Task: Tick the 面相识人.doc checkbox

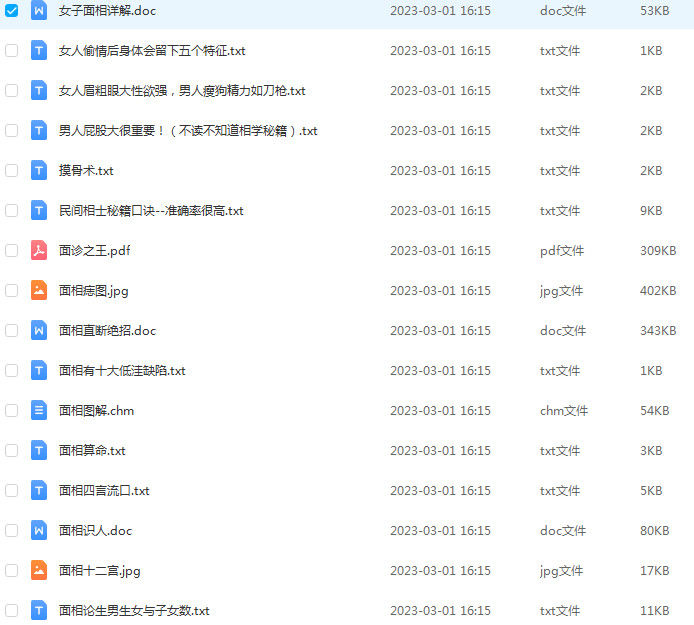Action: pos(12,530)
